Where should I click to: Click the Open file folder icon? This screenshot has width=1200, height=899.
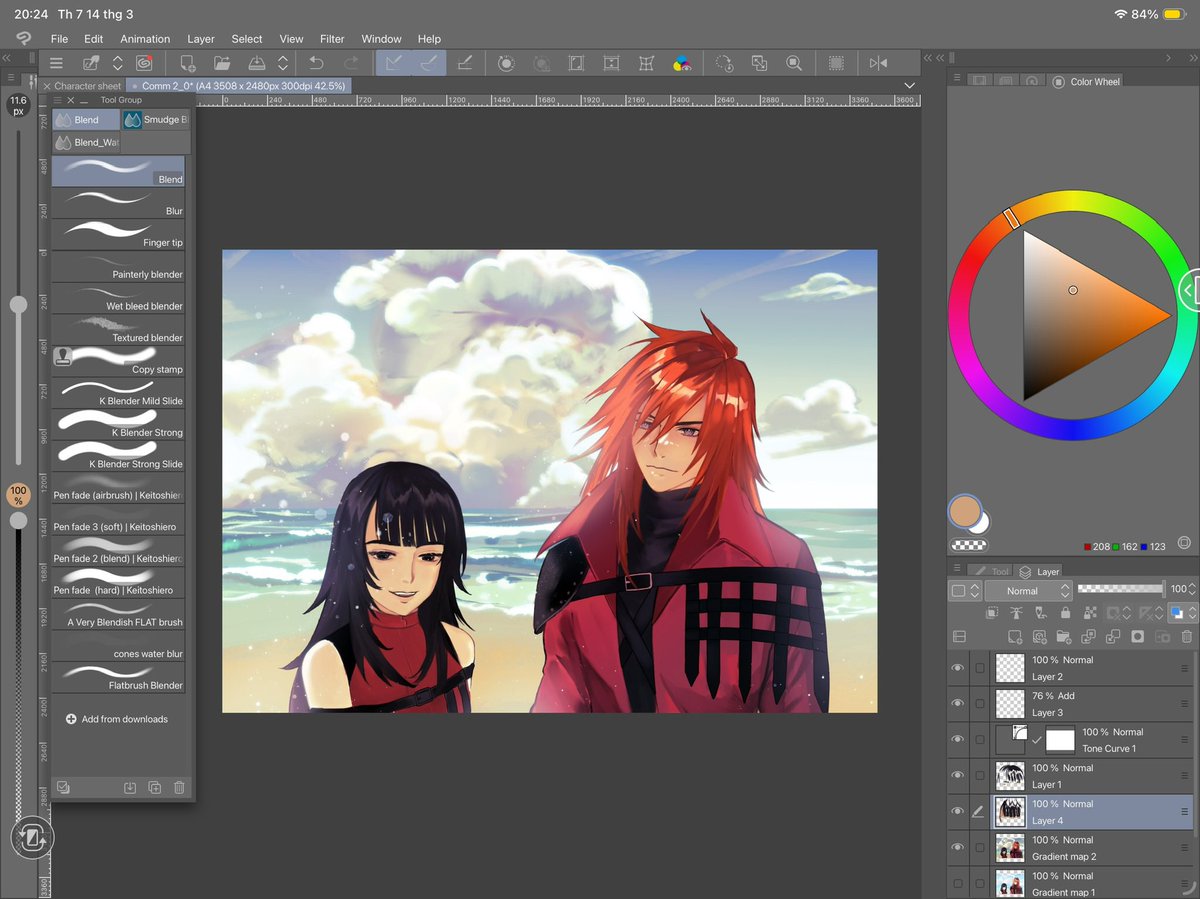click(x=222, y=63)
